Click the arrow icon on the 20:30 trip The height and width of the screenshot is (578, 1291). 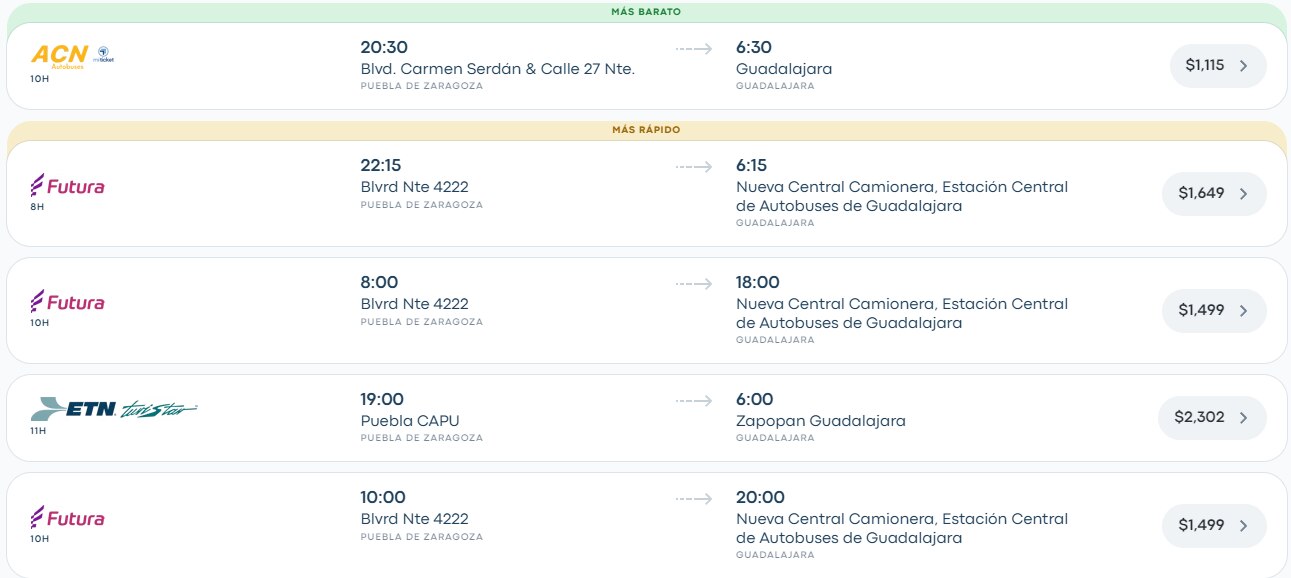click(693, 48)
